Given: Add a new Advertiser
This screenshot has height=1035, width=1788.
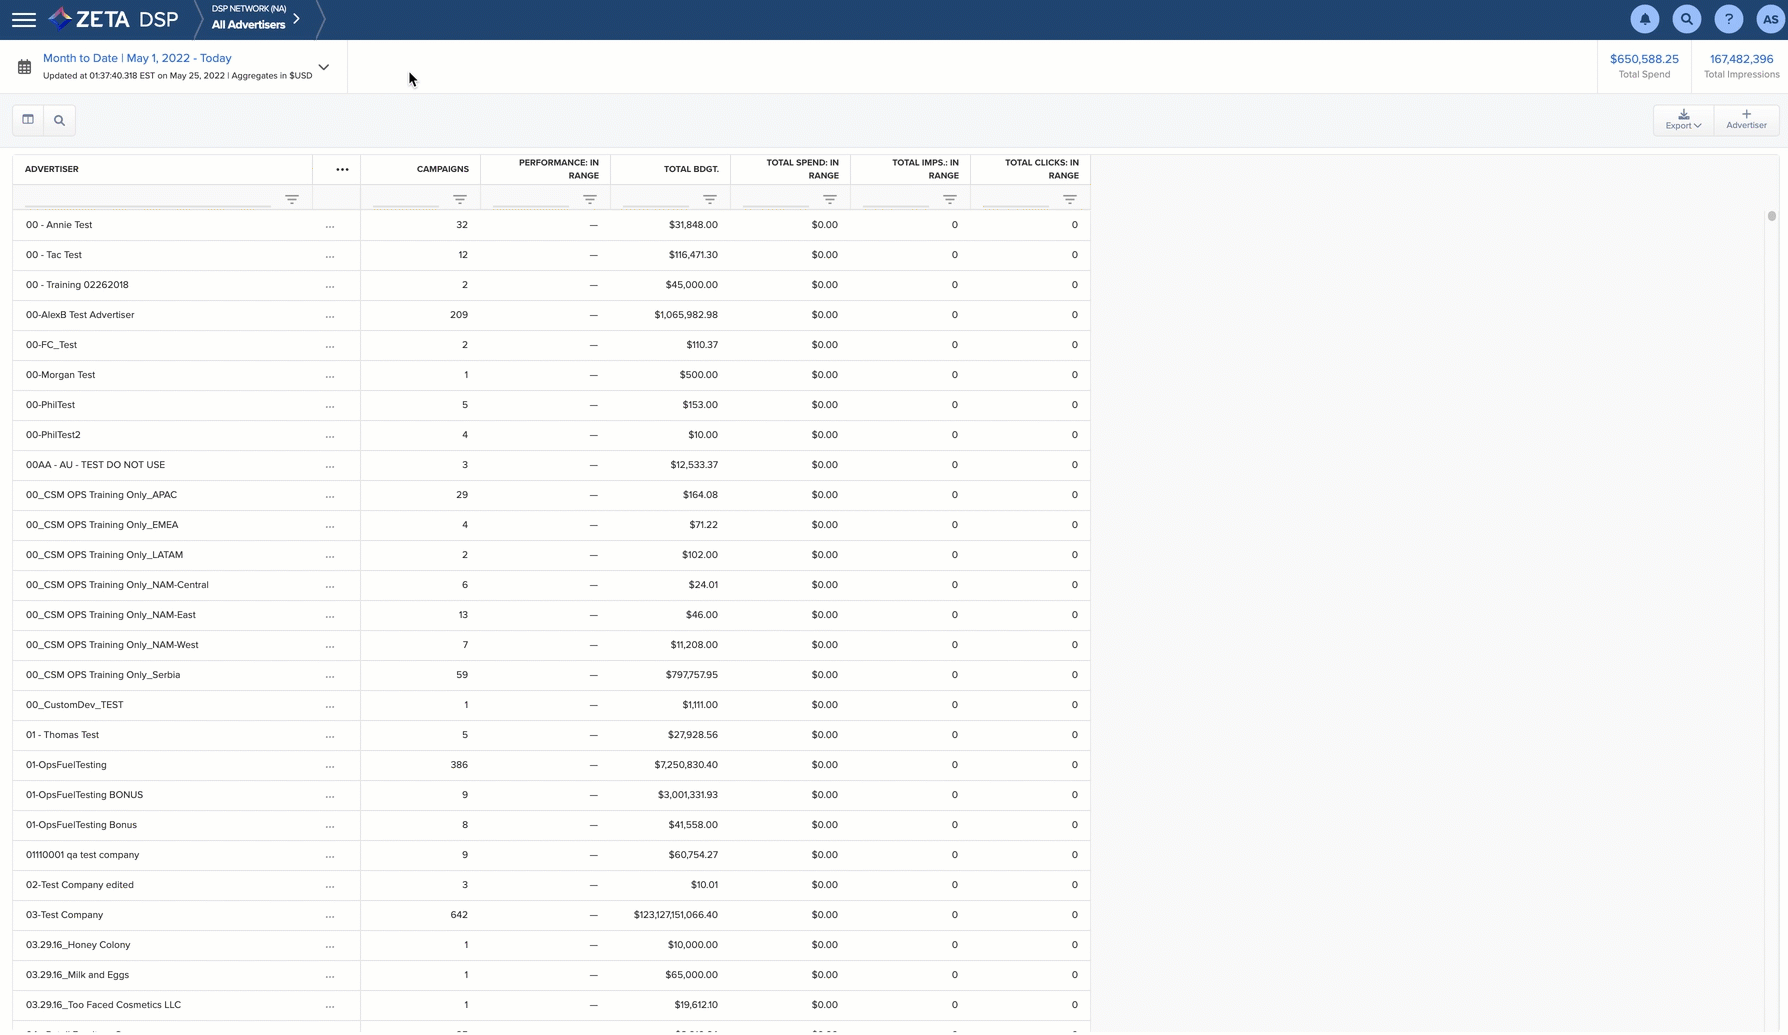Looking at the screenshot, I should (x=1746, y=120).
